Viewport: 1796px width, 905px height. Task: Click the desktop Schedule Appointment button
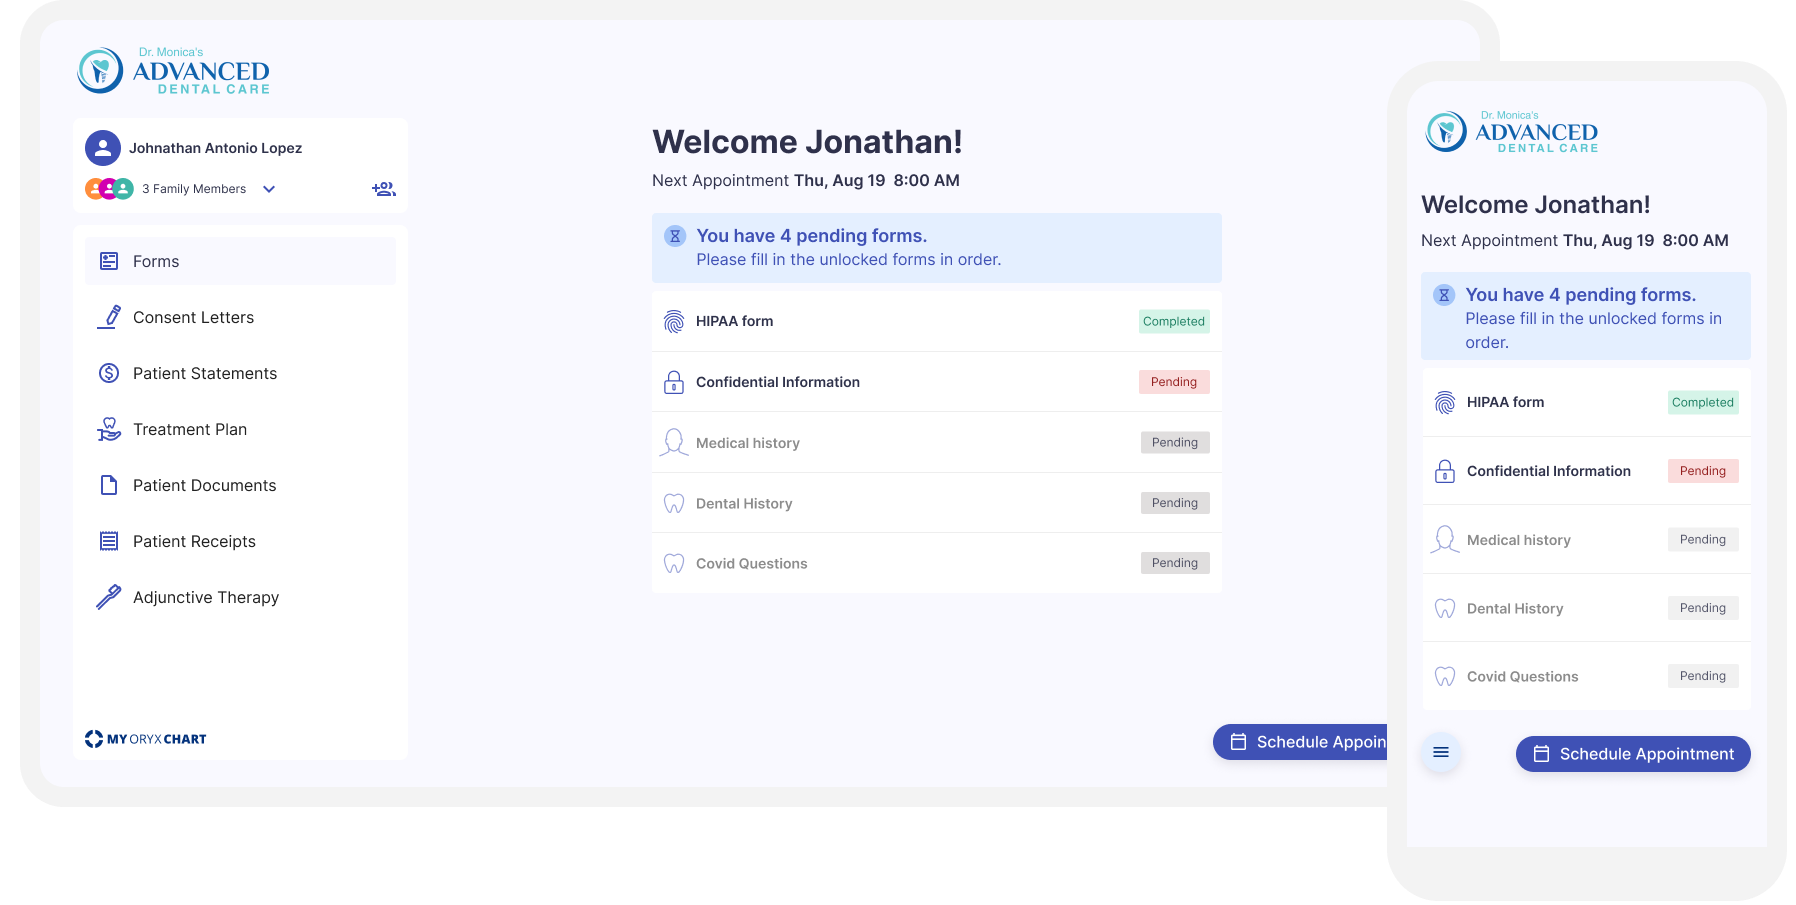[x=1301, y=742]
